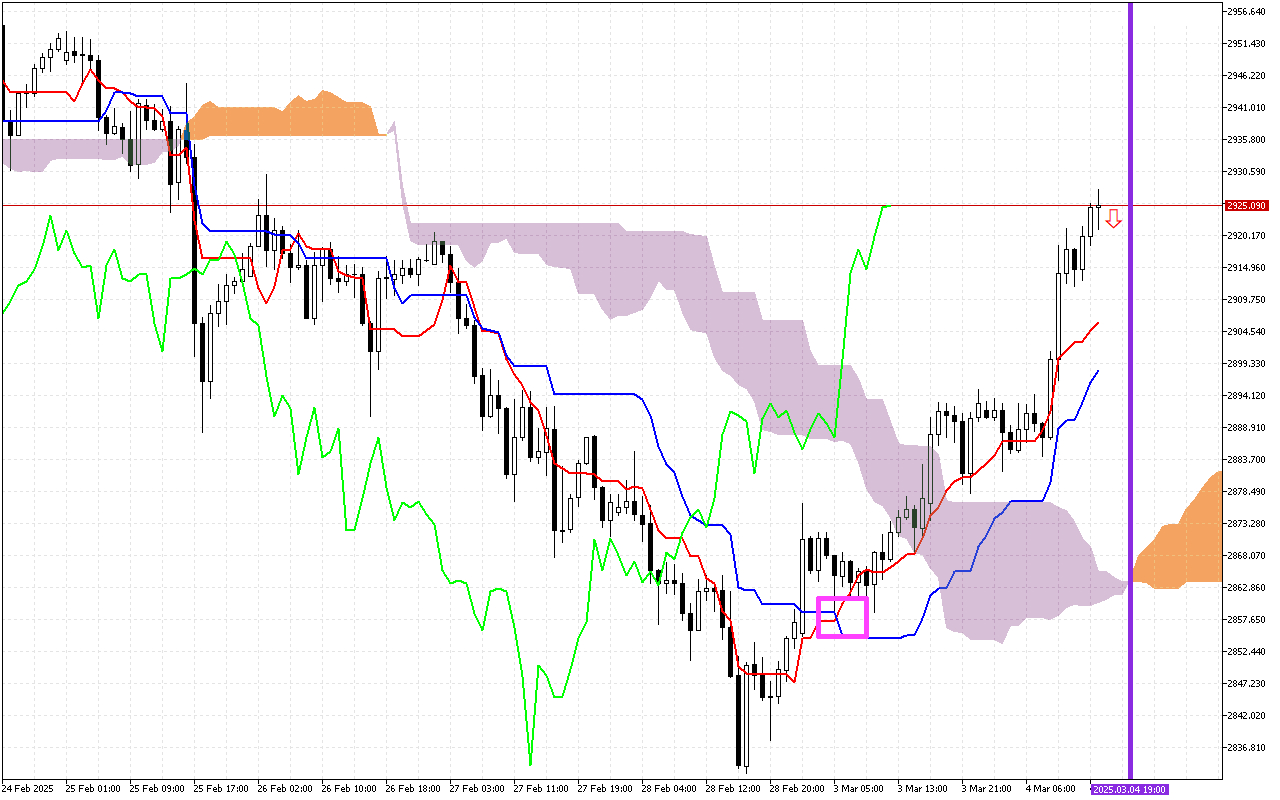The image size is (1280, 800).
Task: Pick the 2941.010 price label
Action: tap(1246, 108)
